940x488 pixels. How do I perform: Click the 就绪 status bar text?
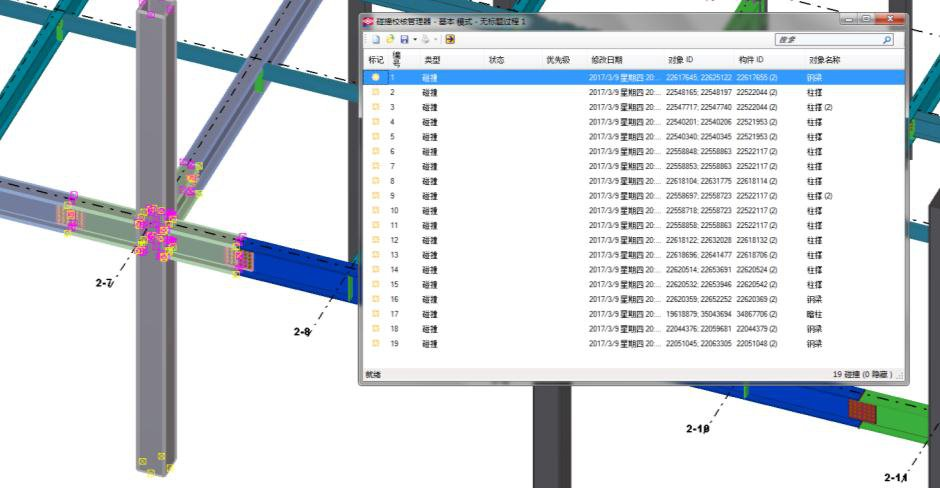pyautogui.click(x=373, y=375)
